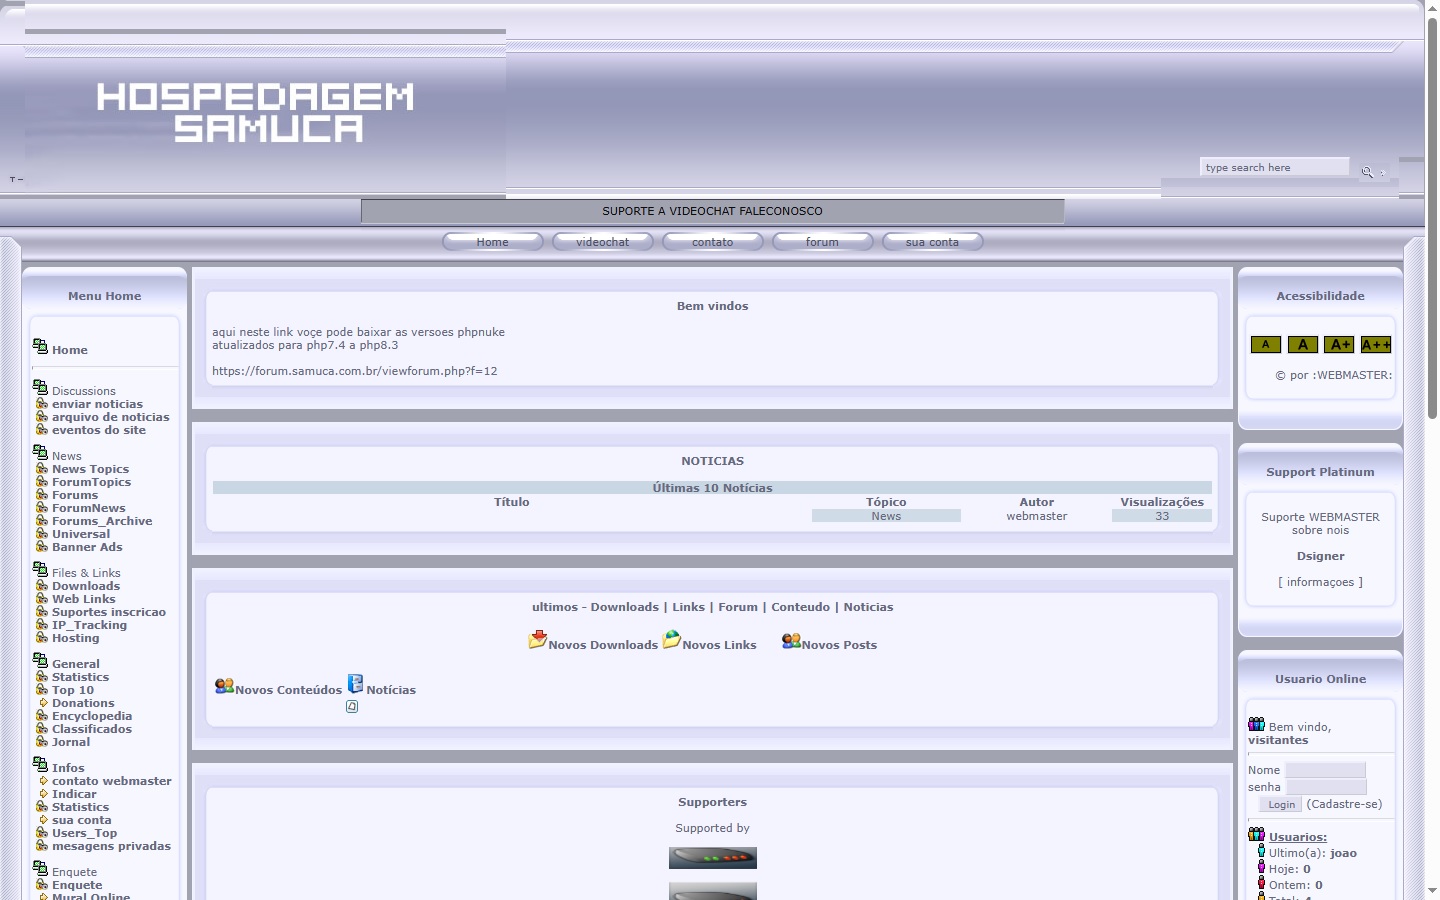The image size is (1440, 900).
Task: Open arquivo de noticias link
Action: [111, 417]
